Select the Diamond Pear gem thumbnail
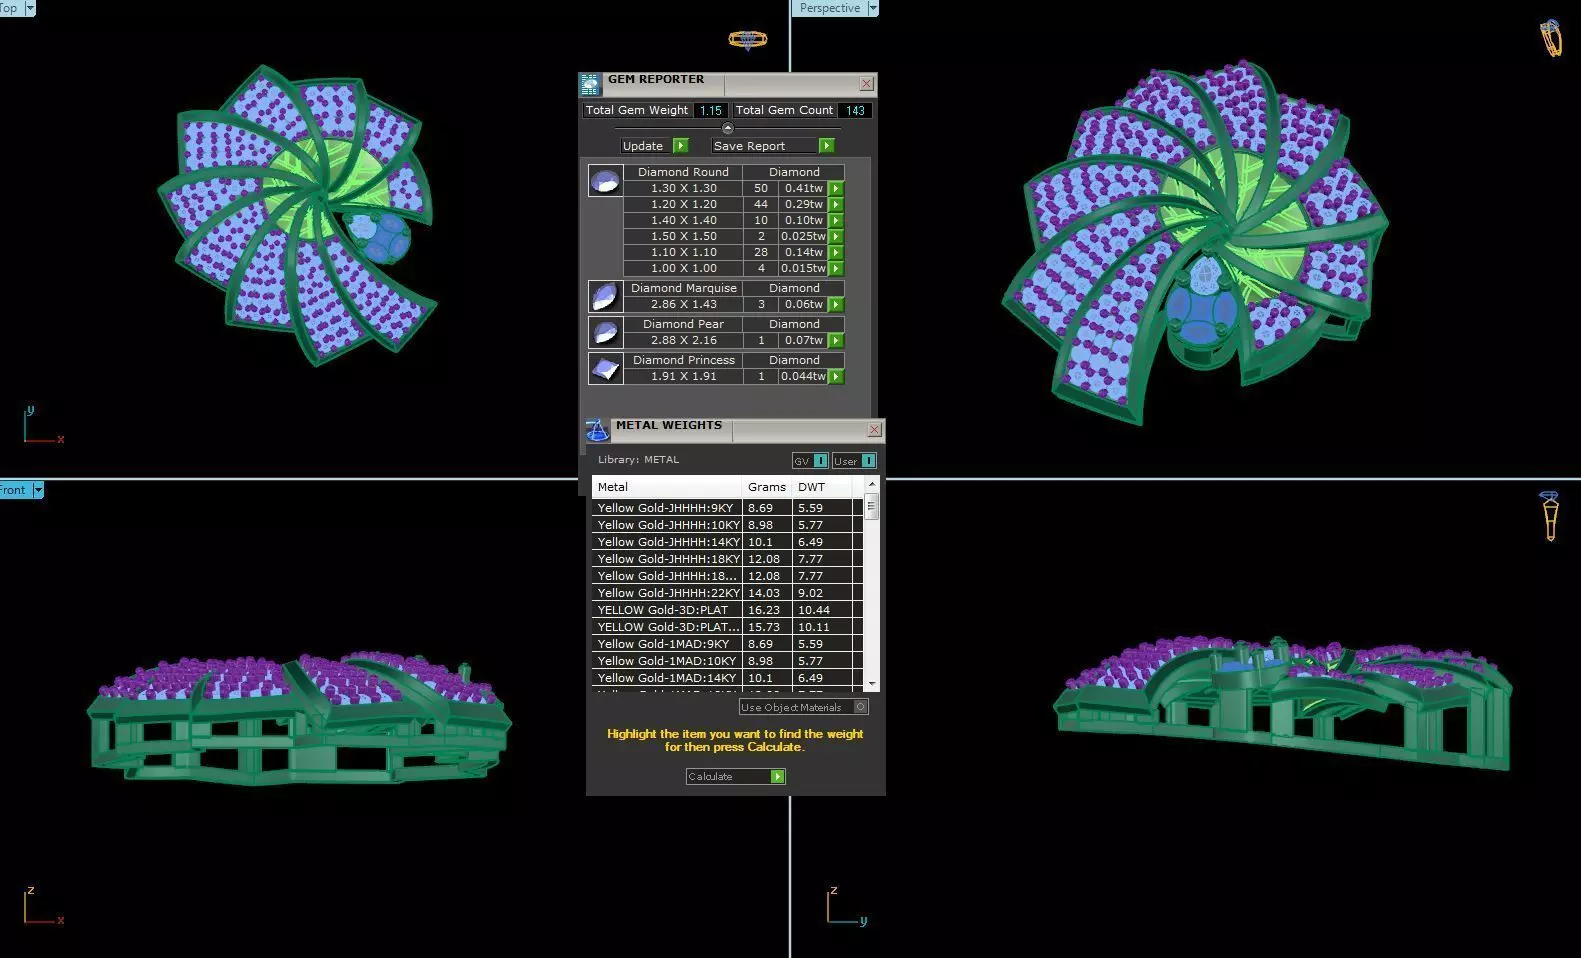Screen dimensions: 1581x958 pyautogui.click(x=605, y=333)
